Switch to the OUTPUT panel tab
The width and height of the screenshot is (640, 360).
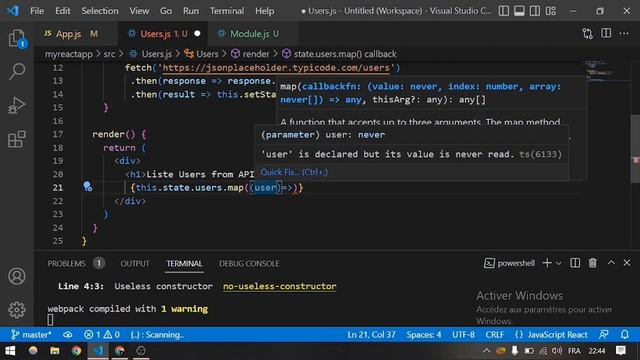point(135,263)
